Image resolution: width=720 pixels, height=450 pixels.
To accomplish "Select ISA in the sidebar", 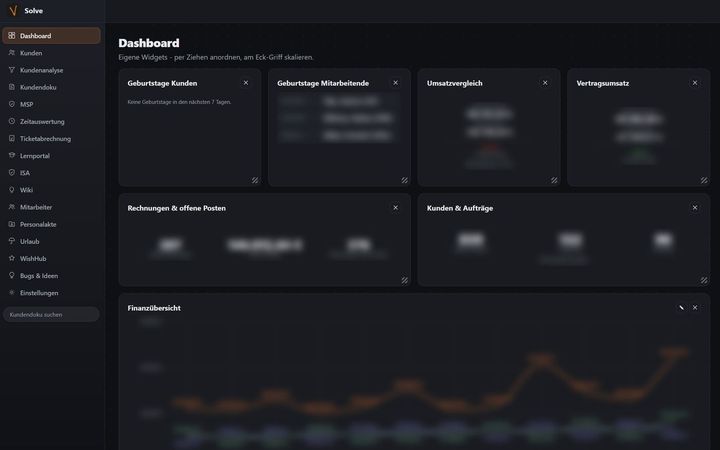I will [51, 173].
